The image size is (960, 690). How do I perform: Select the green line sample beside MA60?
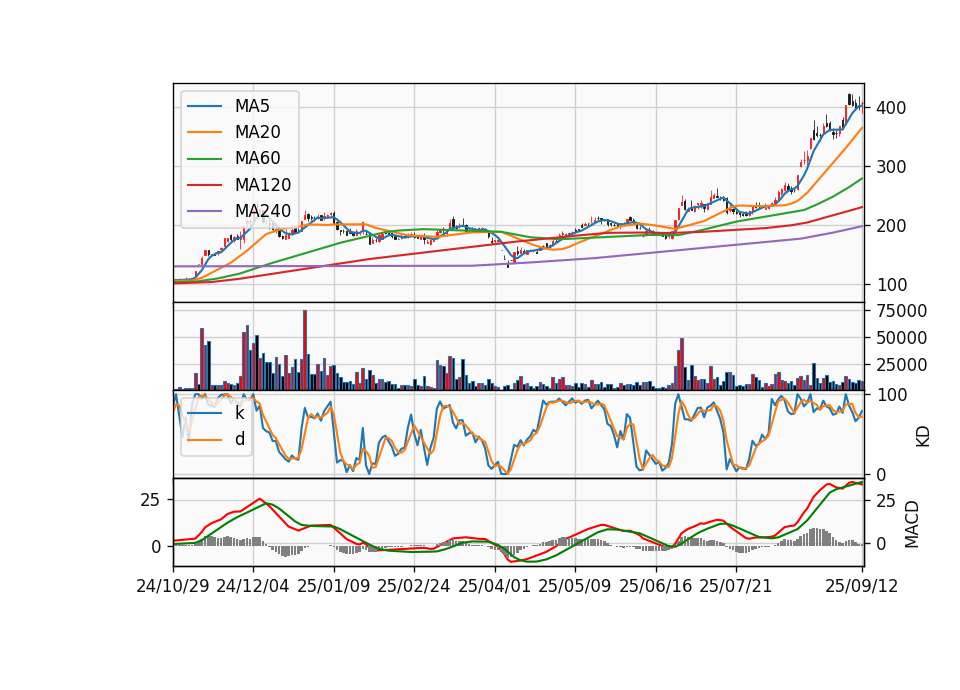pyautogui.click(x=204, y=159)
